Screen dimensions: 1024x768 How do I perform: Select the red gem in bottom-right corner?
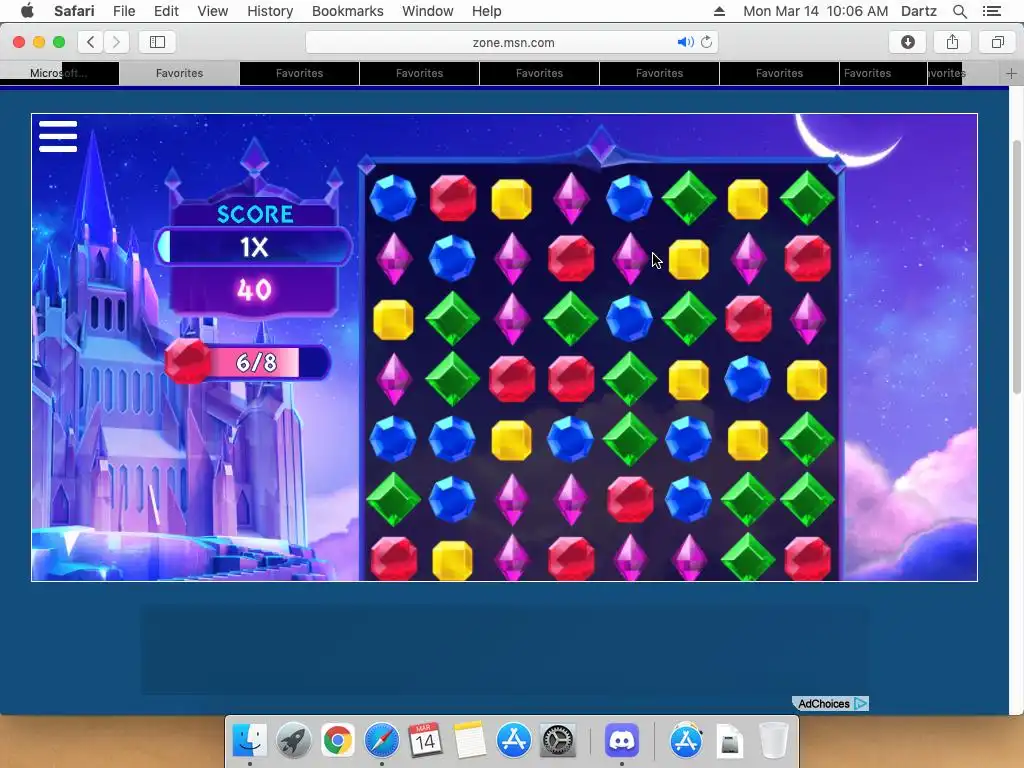point(807,559)
